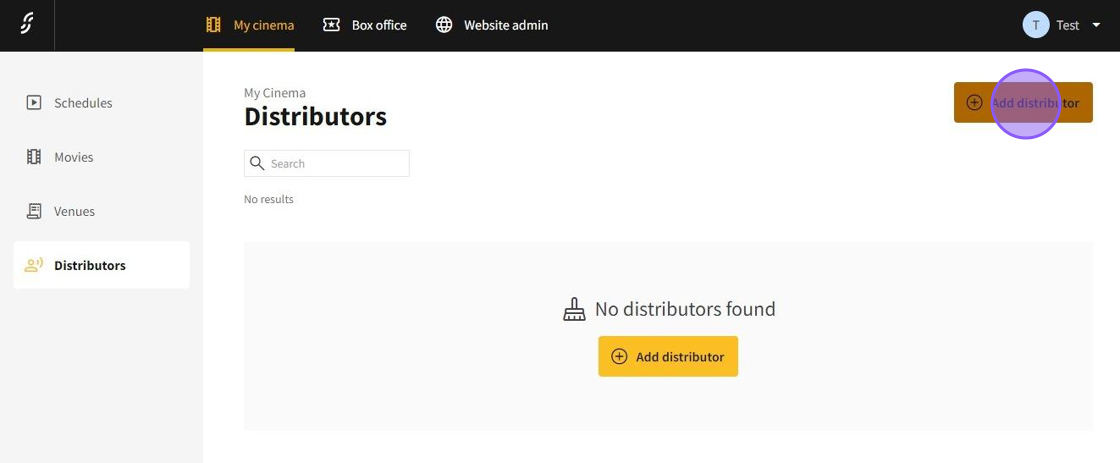The width and height of the screenshot is (1120, 463).
Task: Click the magnifying glass search icon
Action: click(257, 163)
